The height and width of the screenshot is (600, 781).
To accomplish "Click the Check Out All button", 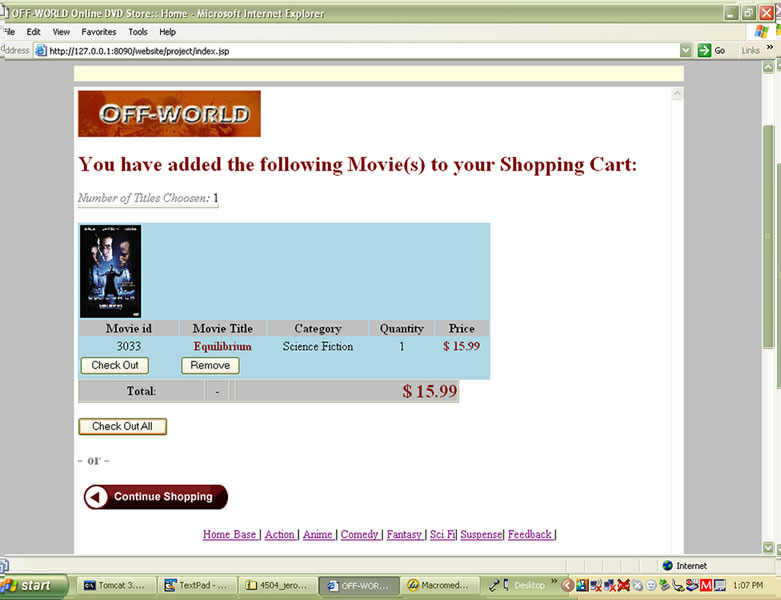I will tap(122, 427).
